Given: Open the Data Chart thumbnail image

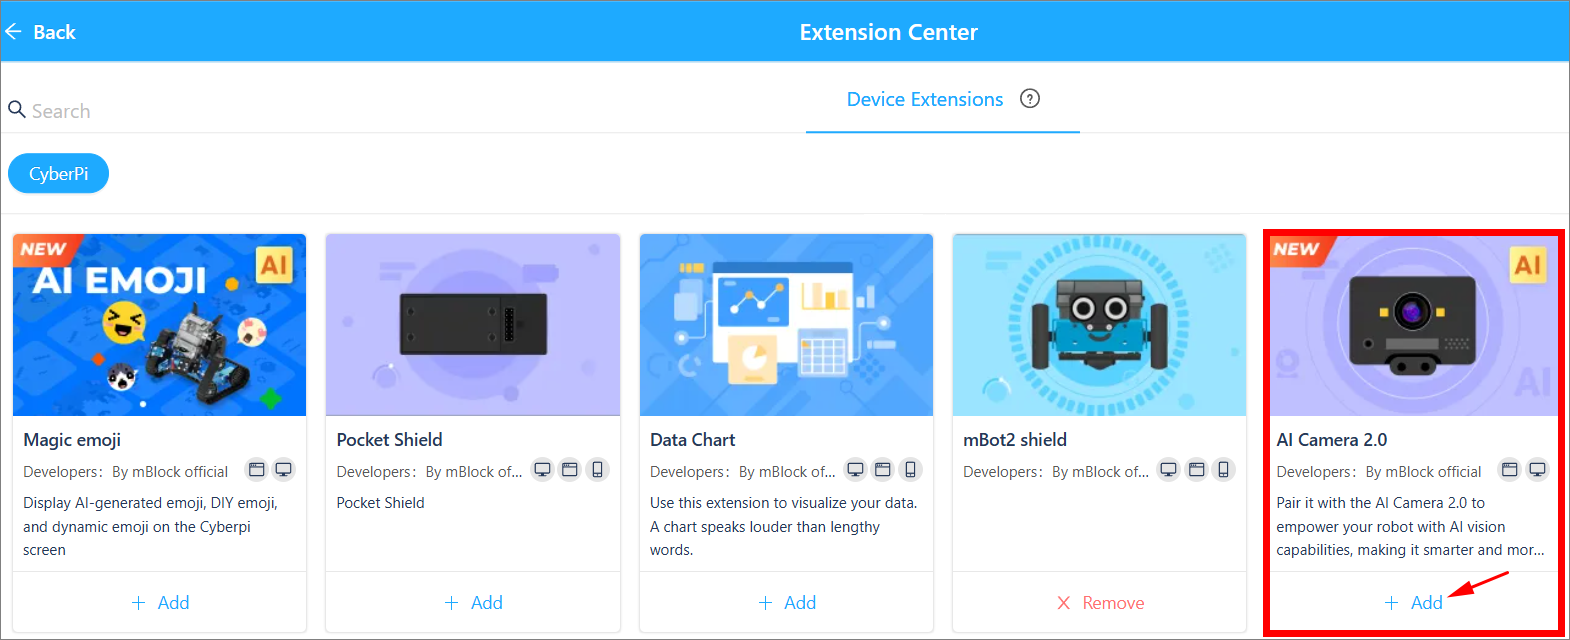Looking at the screenshot, I should [786, 325].
